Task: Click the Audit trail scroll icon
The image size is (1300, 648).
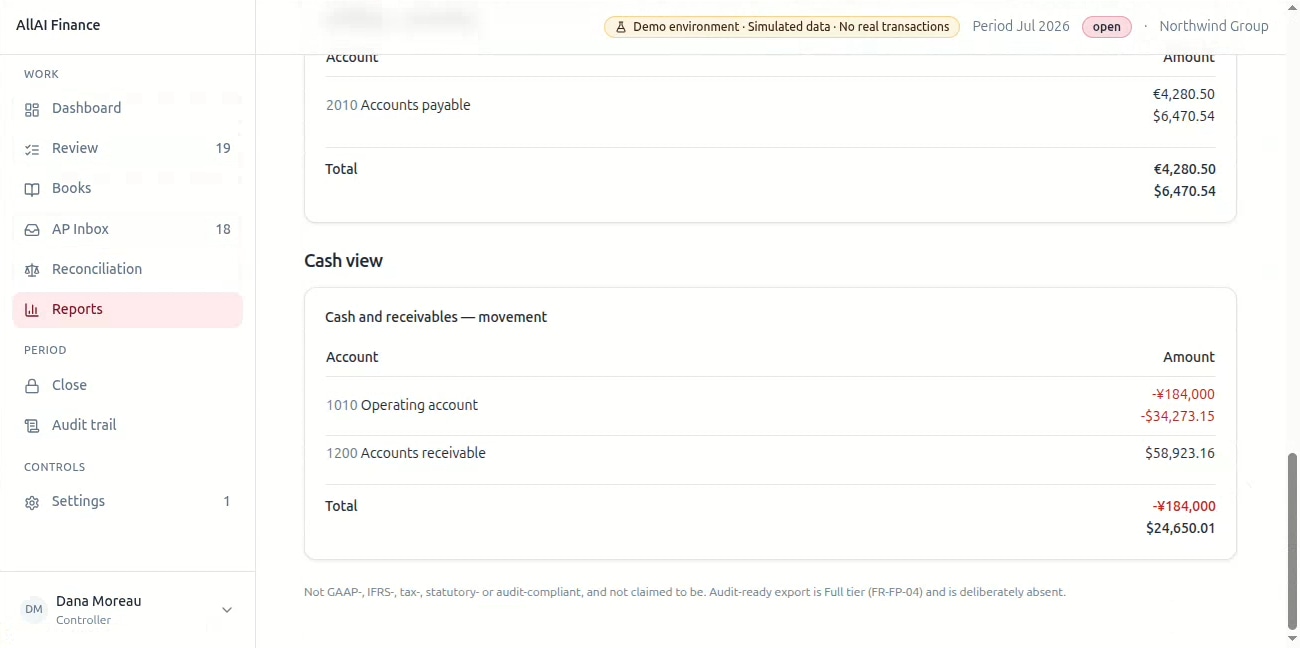Action: pyautogui.click(x=32, y=426)
